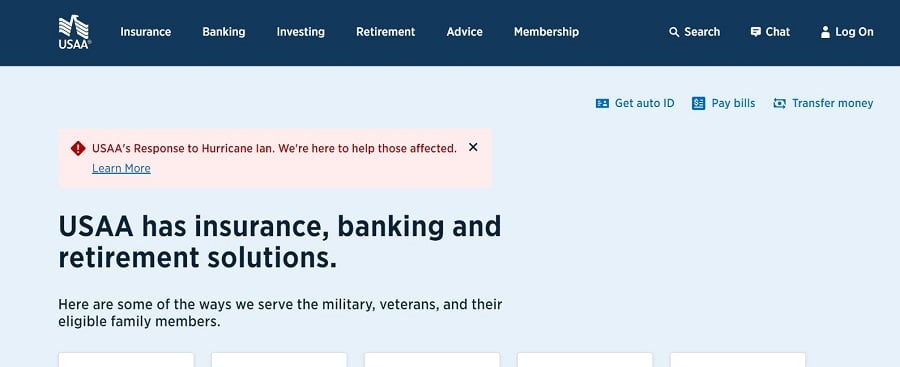Open the Membership menu
This screenshot has width=900, height=367.
546,32
